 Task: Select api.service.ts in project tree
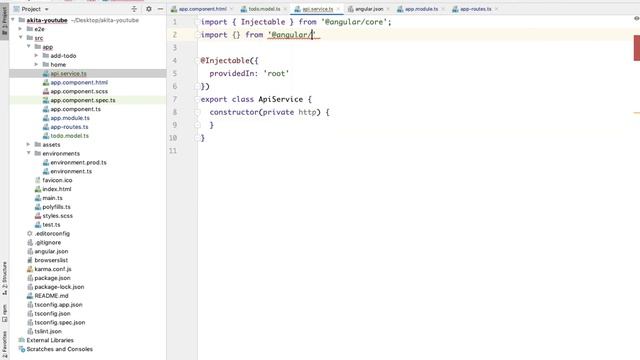pos(68,73)
